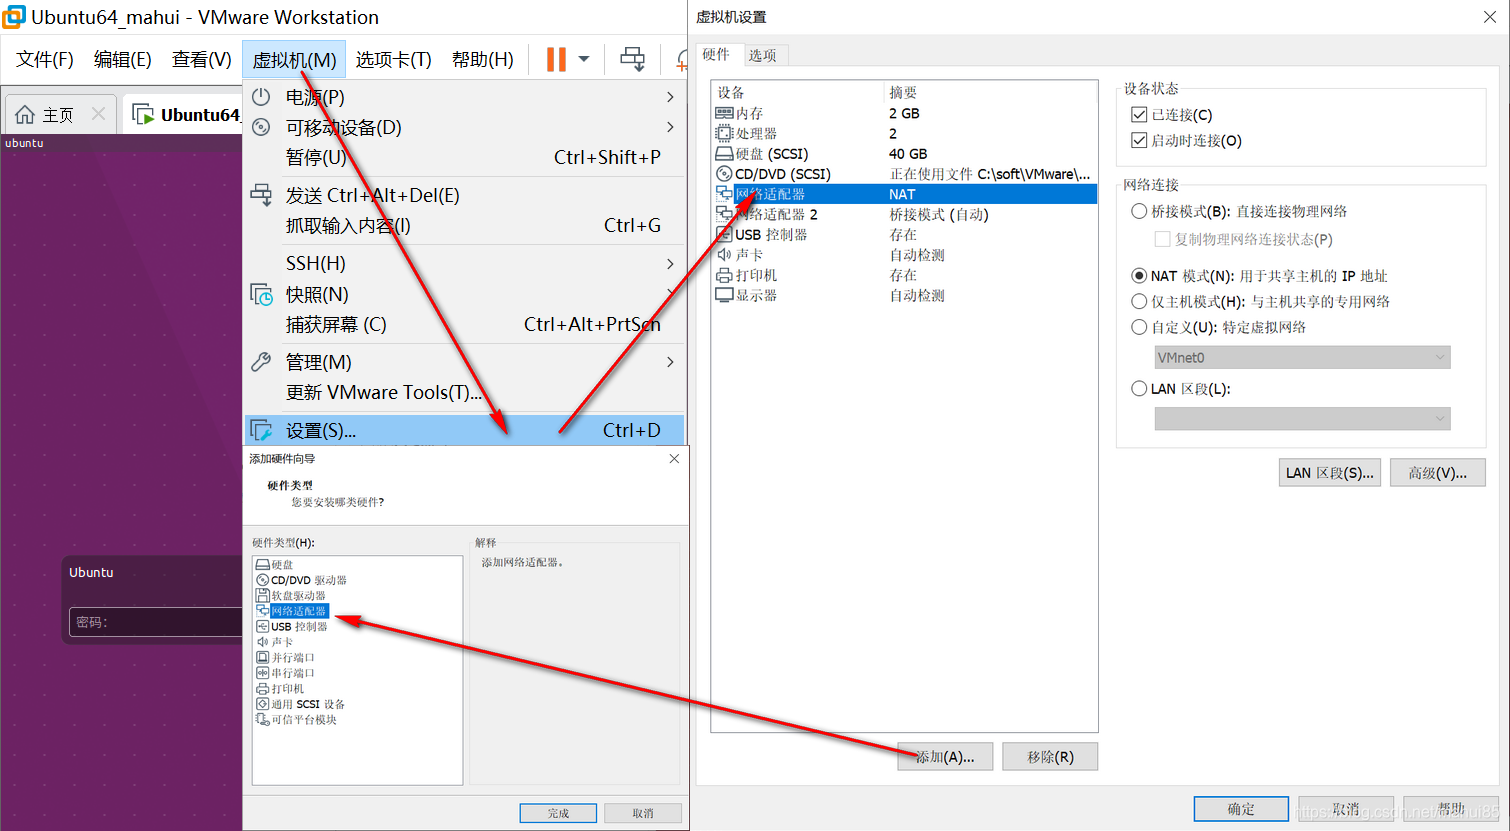The image size is (1510, 831).
Task: Click the send Ctrl+Alt+Del toolbar icon
Action: 632,59
